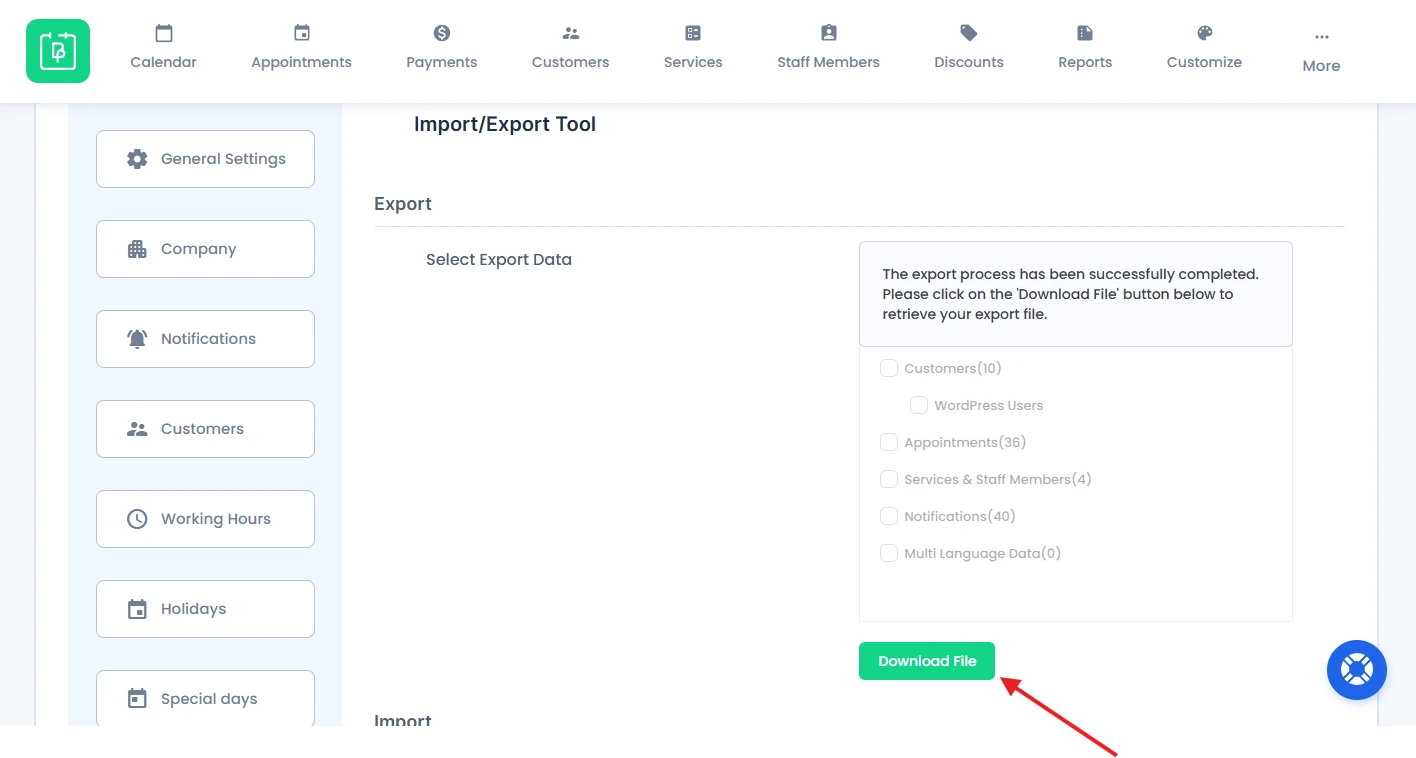1416x758 pixels.
Task: Open the Discounts menu label
Action: [x=969, y=62]
